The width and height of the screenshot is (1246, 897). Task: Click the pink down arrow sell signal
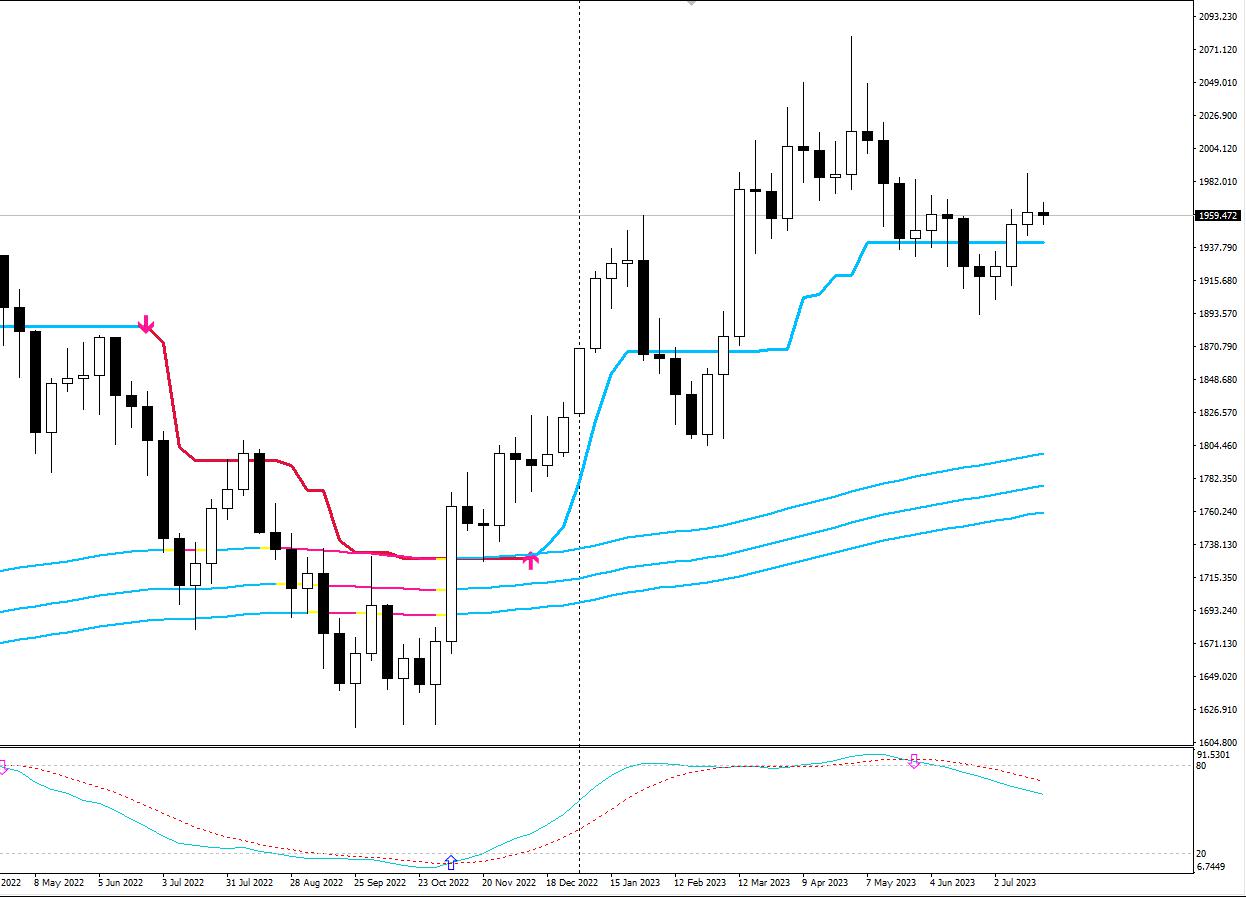146,325
